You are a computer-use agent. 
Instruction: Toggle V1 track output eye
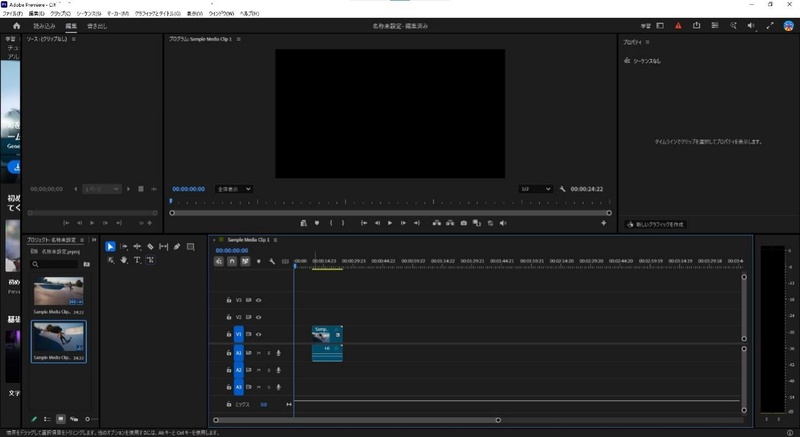tap(259, 335)
